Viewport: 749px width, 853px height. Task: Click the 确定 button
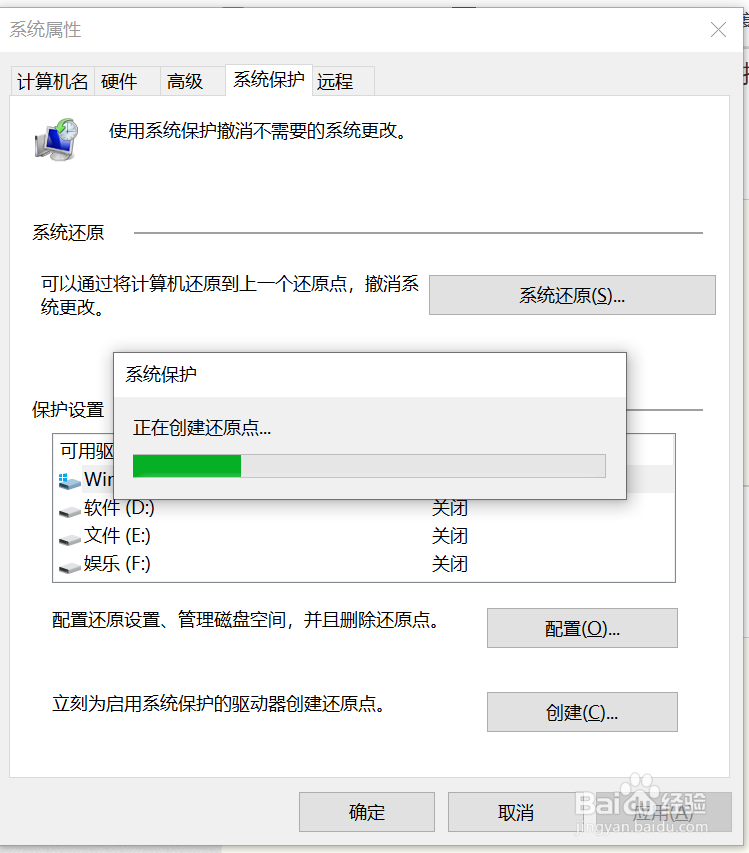(x=366, y=812)
